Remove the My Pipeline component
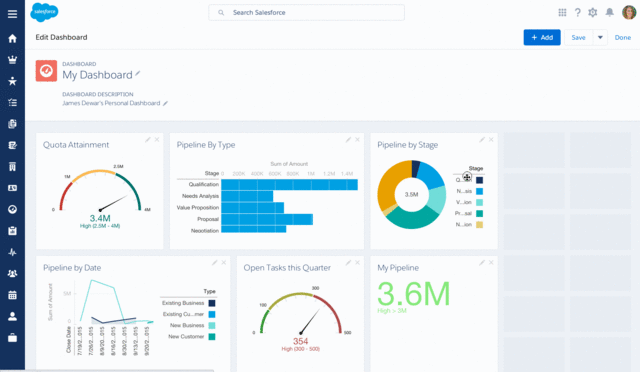Viewport: 640px width, 372px height. (x=491, y=263)
